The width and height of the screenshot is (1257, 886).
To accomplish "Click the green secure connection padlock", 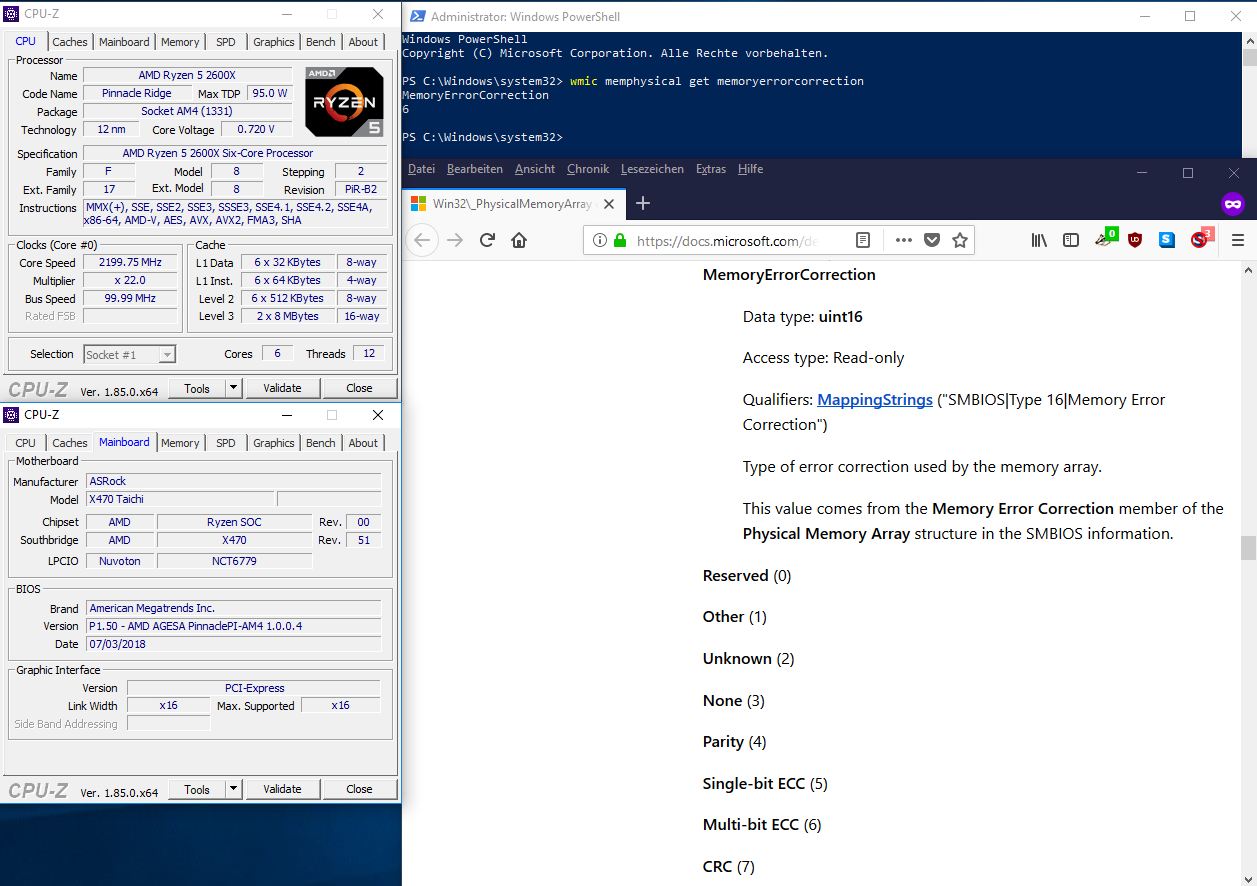I will pyautogui.click(x=620, y=241).
